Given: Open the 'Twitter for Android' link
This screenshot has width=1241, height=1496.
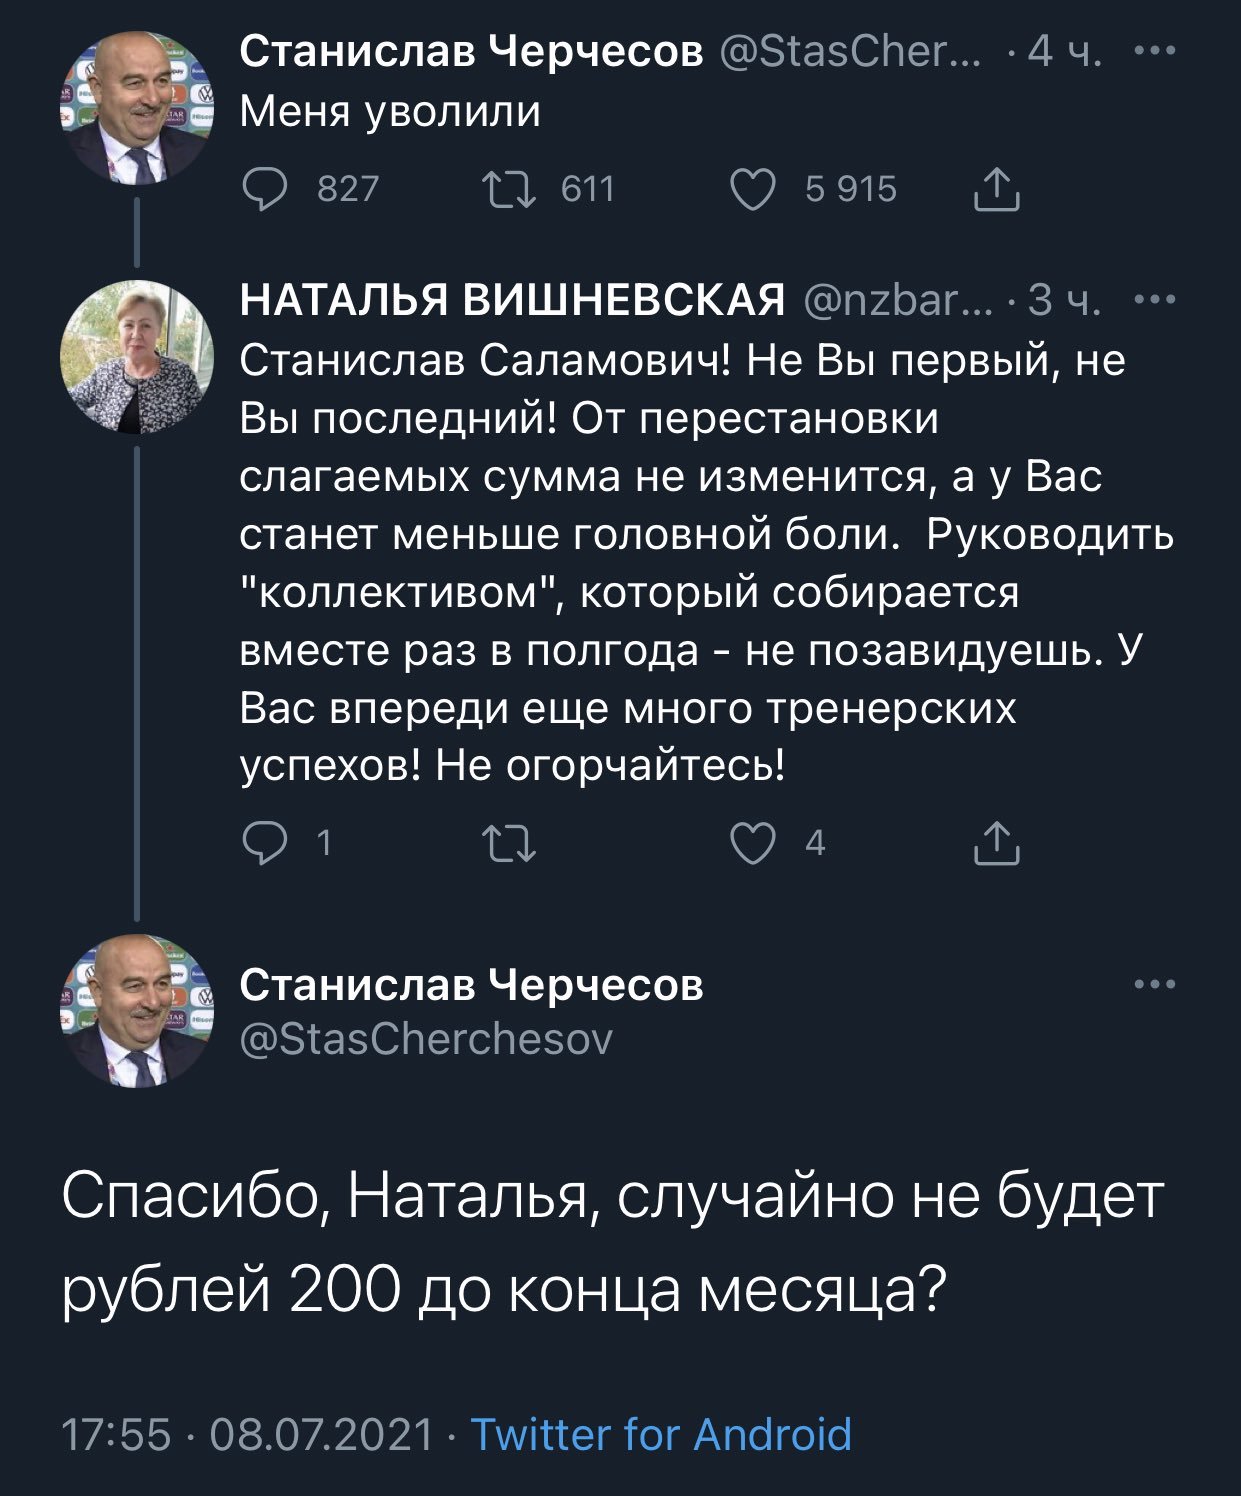Looking at the screenshot, I should tap(660, 1434).
